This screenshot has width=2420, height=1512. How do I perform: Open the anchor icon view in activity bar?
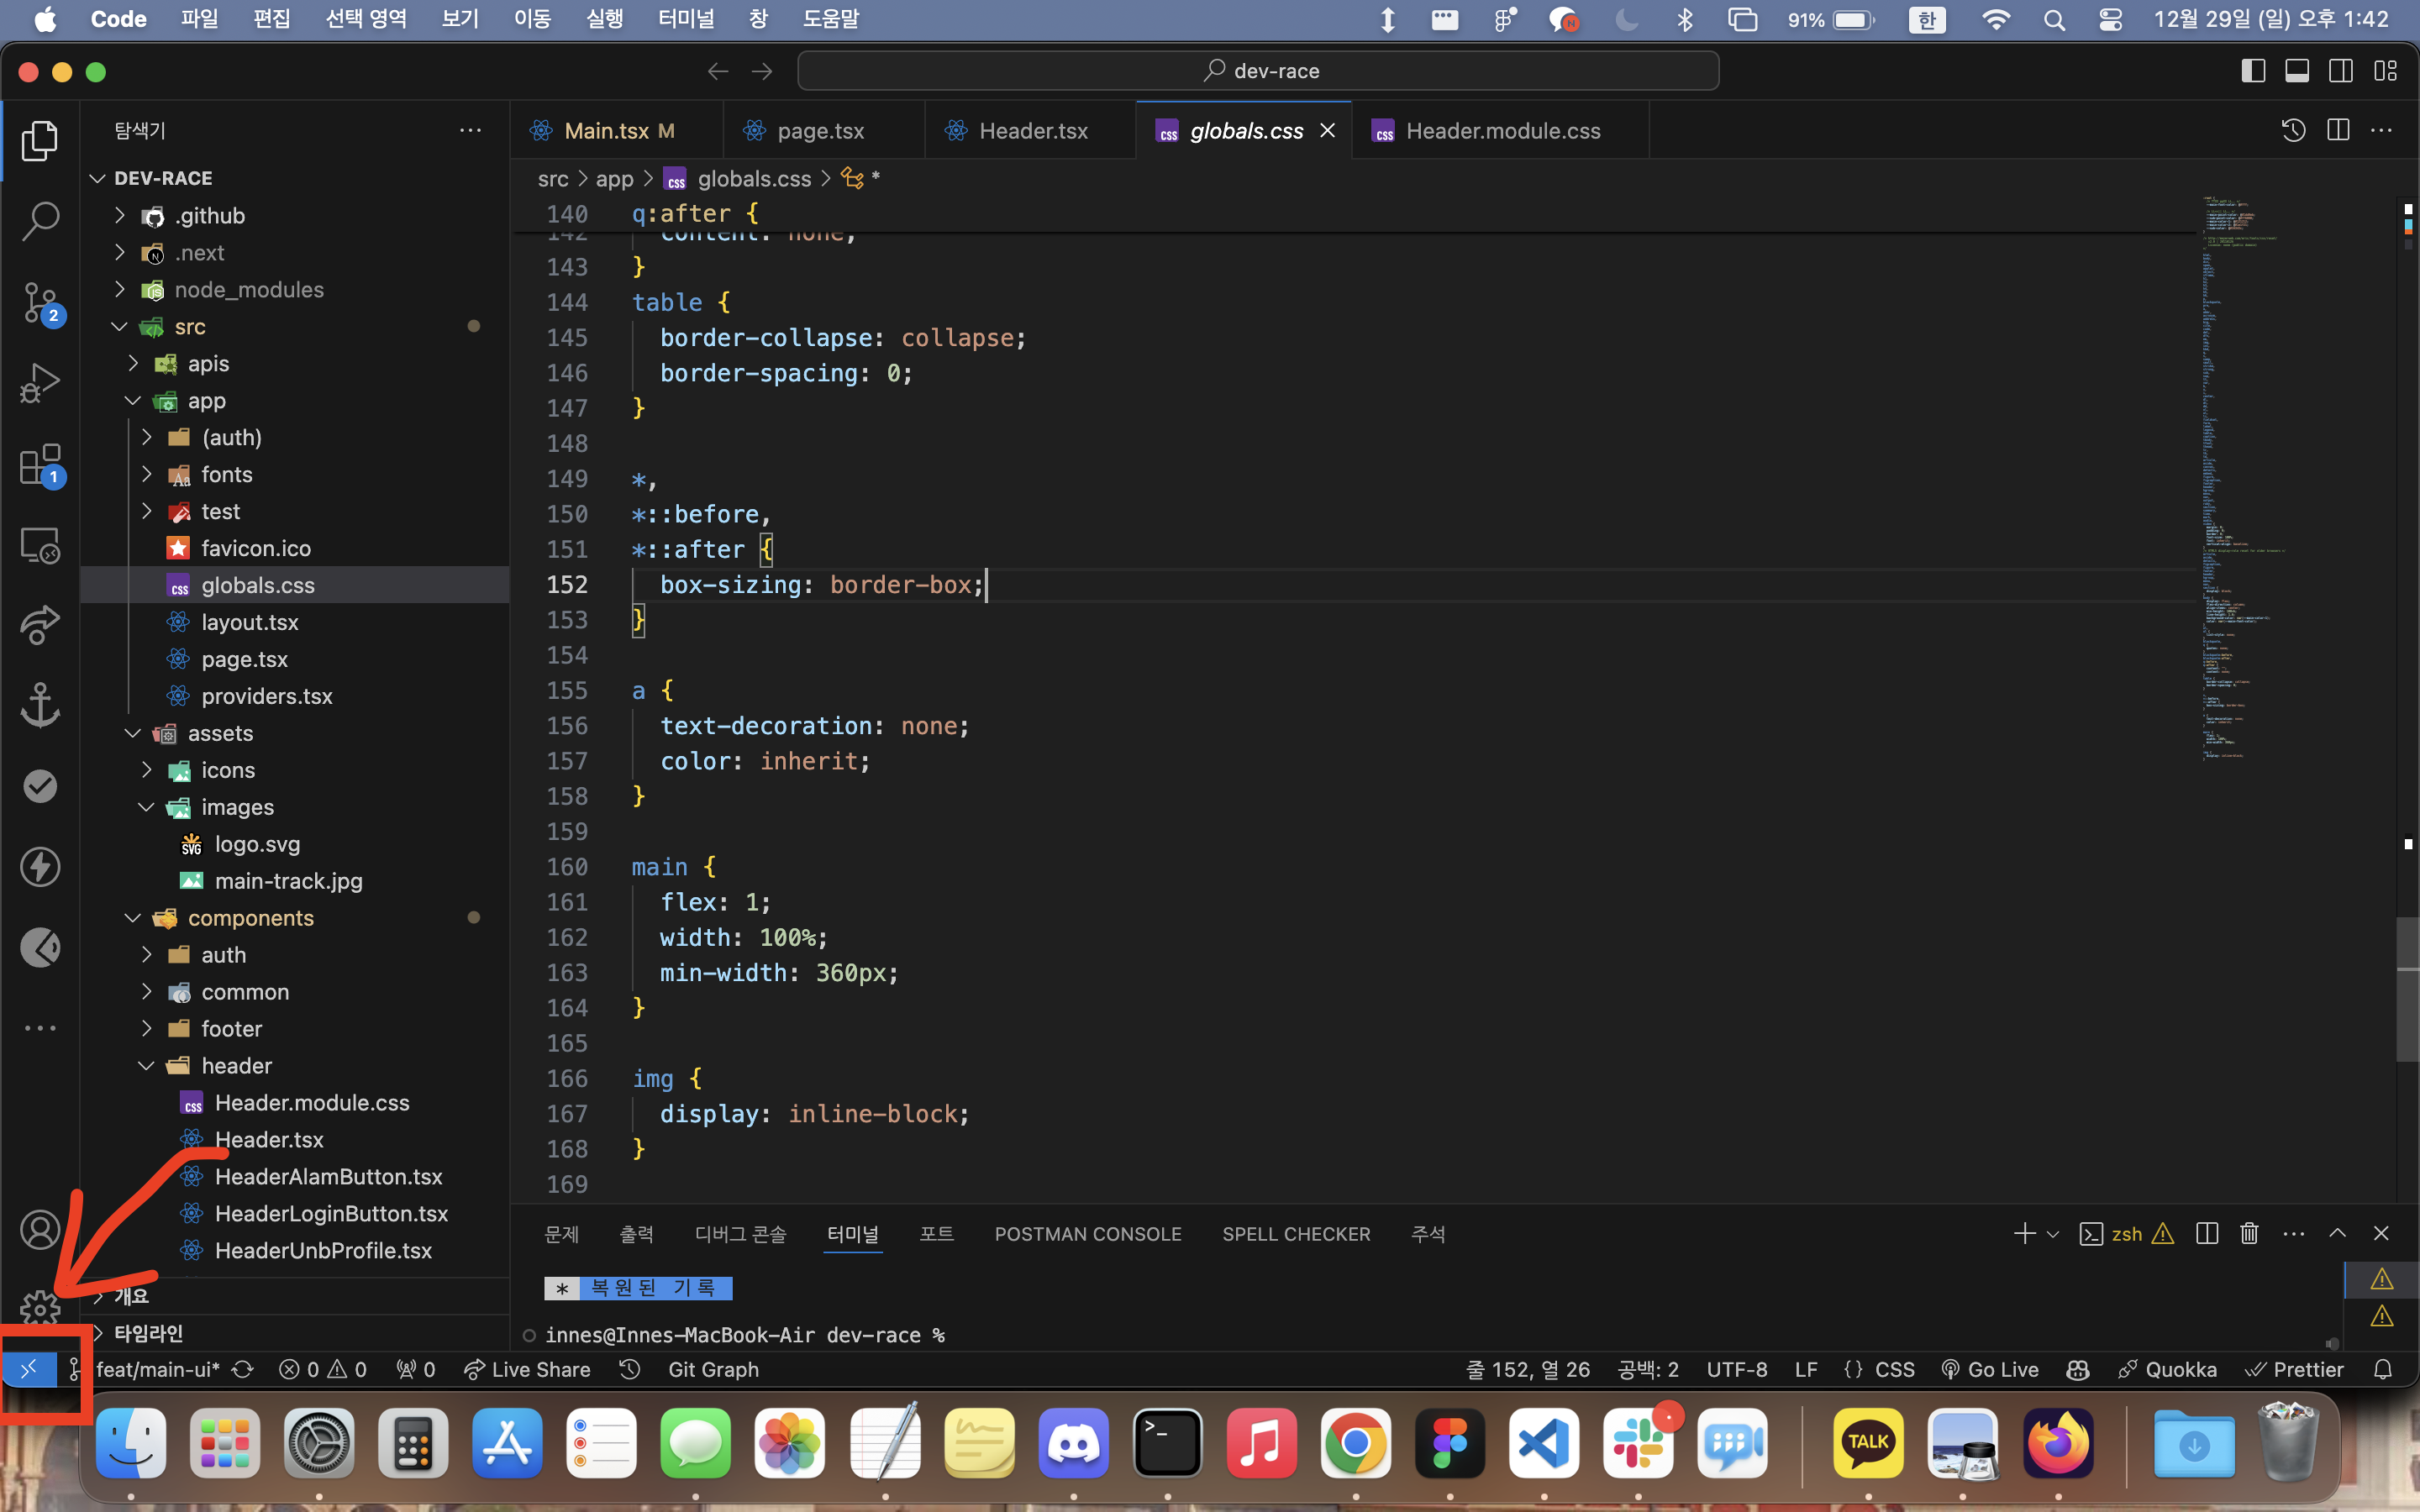coord(40,705)
